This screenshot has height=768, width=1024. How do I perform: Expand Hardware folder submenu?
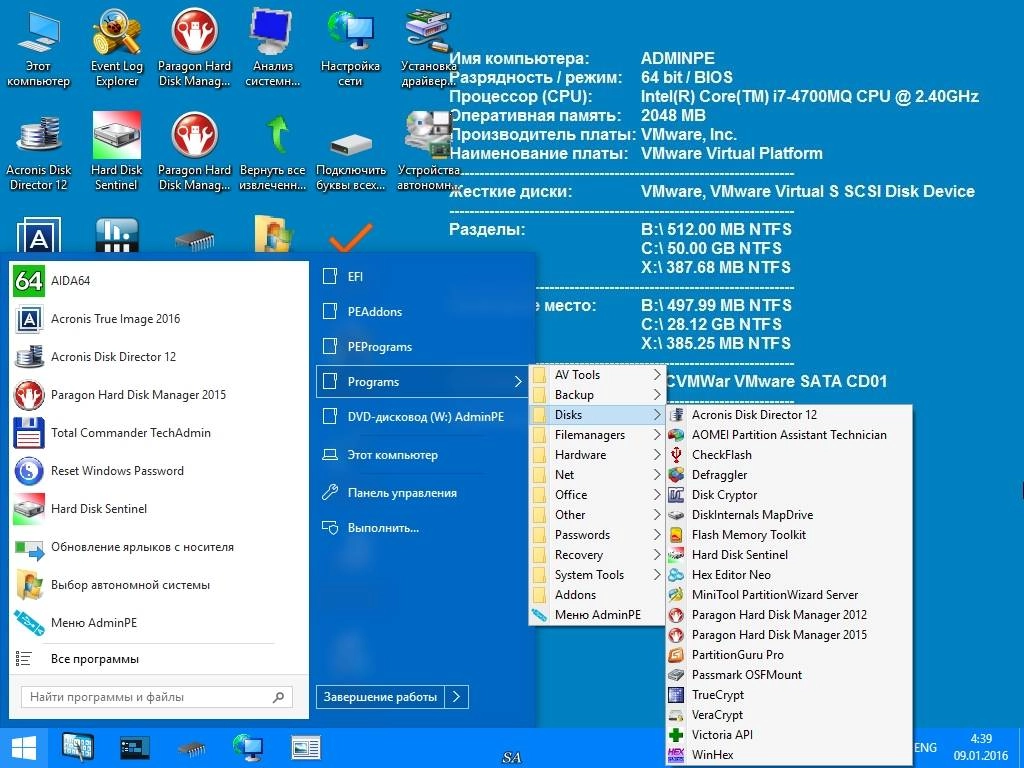597,455
